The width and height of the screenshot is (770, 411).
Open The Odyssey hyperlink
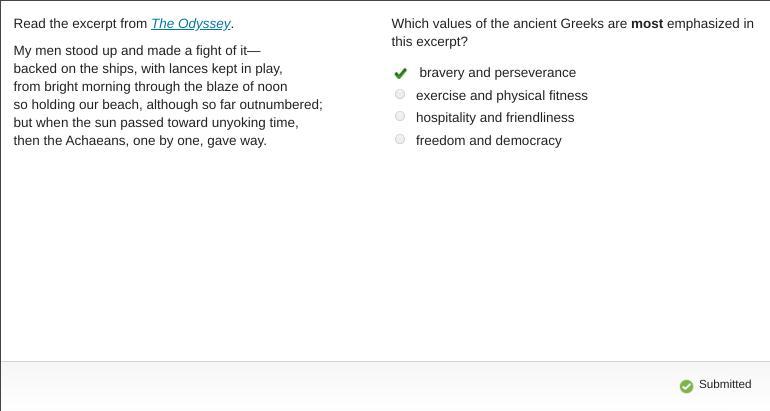(x=191, y=23)
